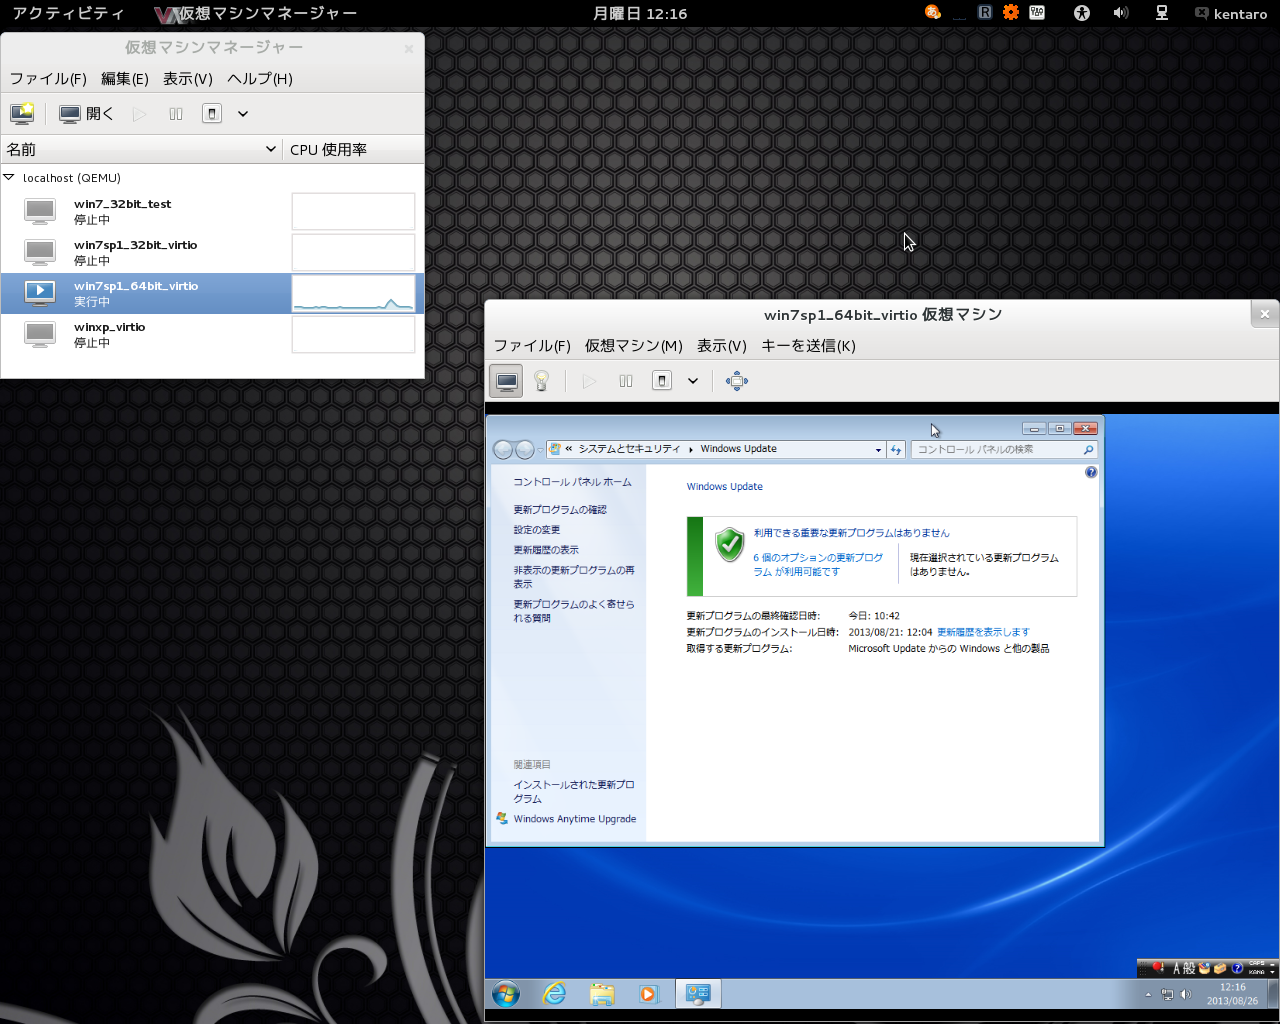Open Windows Media Player on guest taskbar
The width and height of the screenshot is (1280, 1024).
649,994
